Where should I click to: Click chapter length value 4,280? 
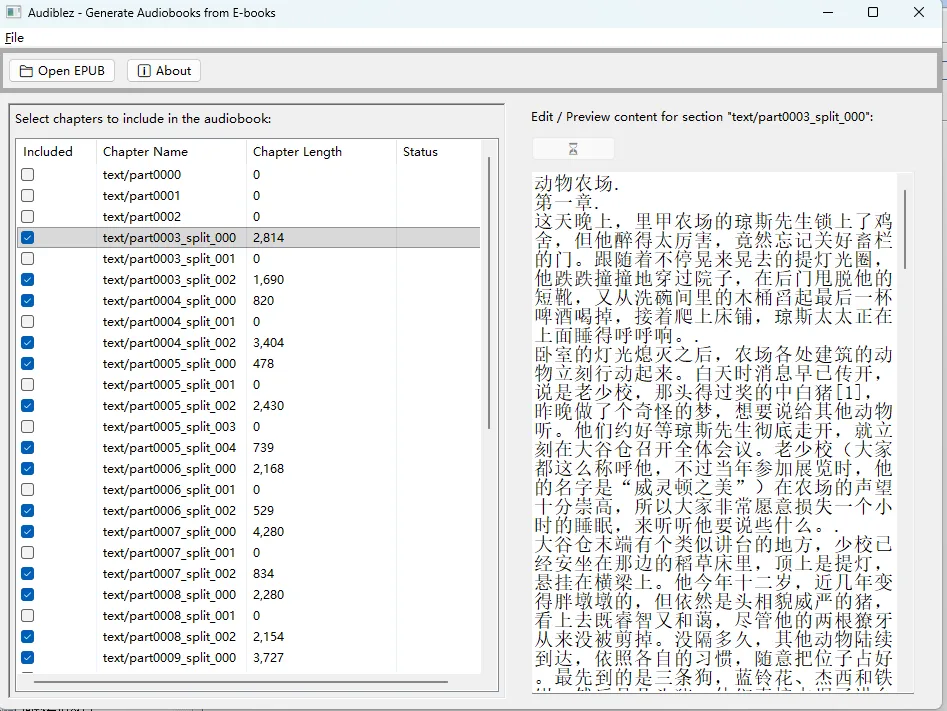click(268, 532)
